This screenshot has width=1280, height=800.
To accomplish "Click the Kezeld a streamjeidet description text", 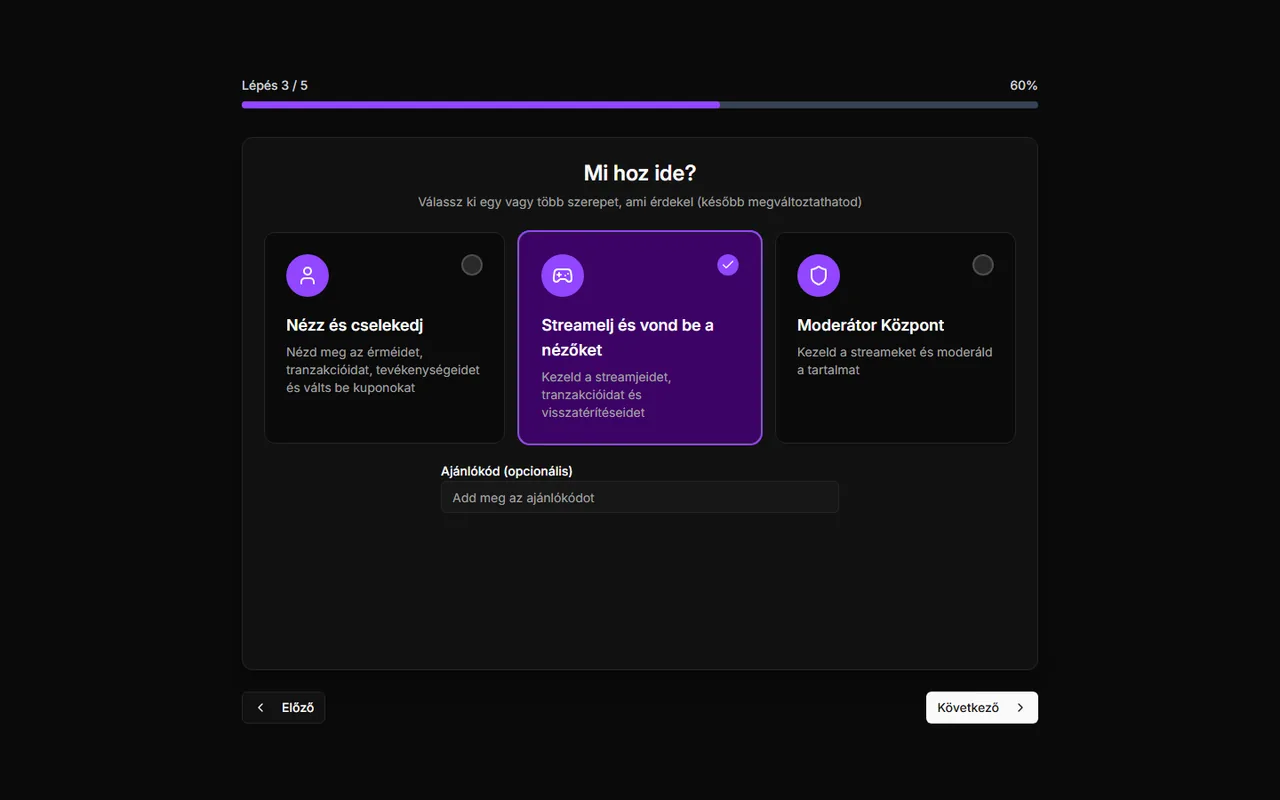I will pos(606,395).
